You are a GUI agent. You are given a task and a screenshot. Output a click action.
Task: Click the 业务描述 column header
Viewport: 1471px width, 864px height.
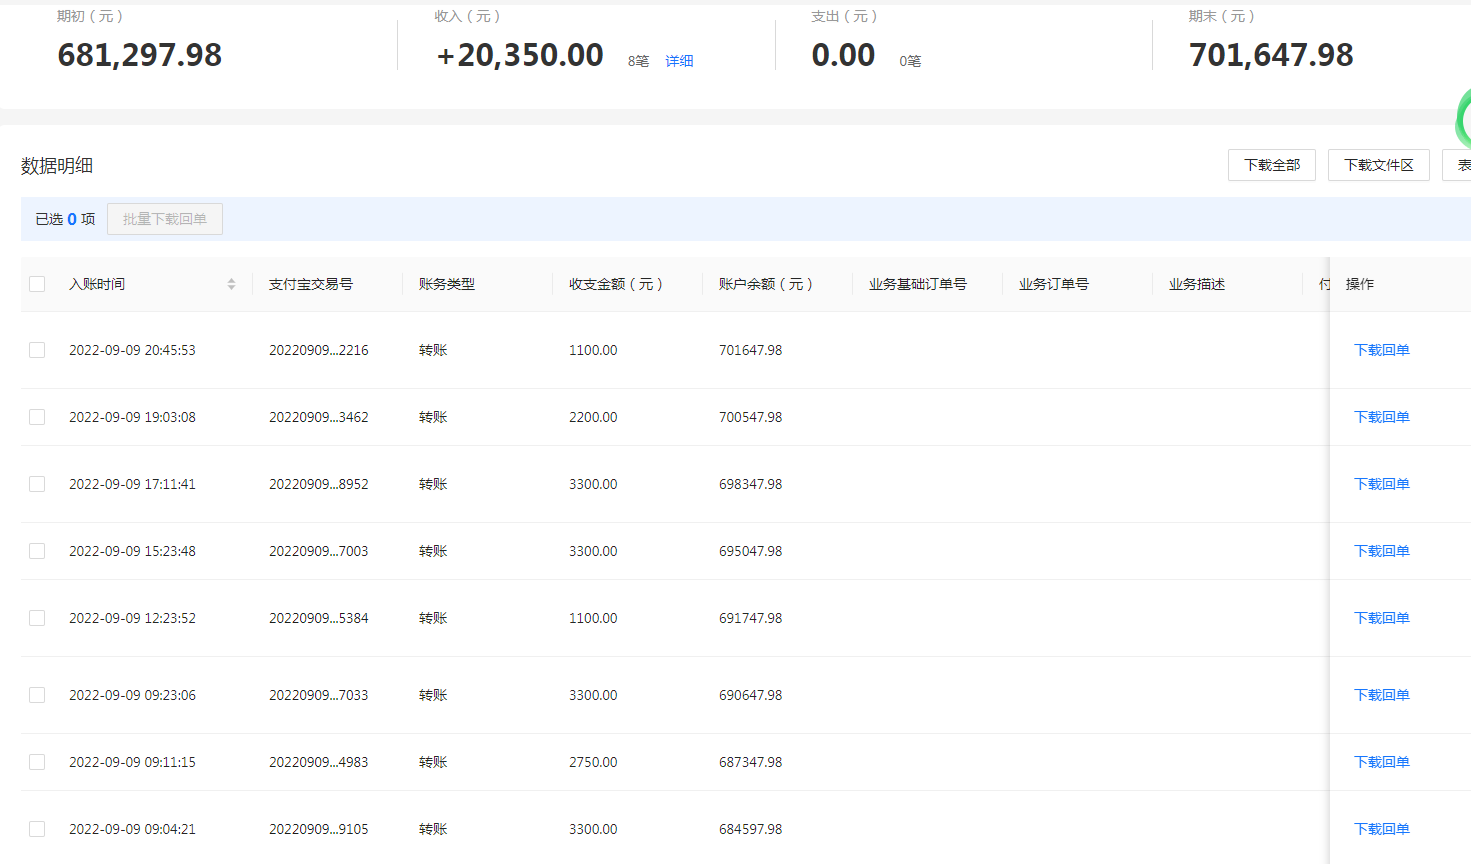pos(1197,284)
